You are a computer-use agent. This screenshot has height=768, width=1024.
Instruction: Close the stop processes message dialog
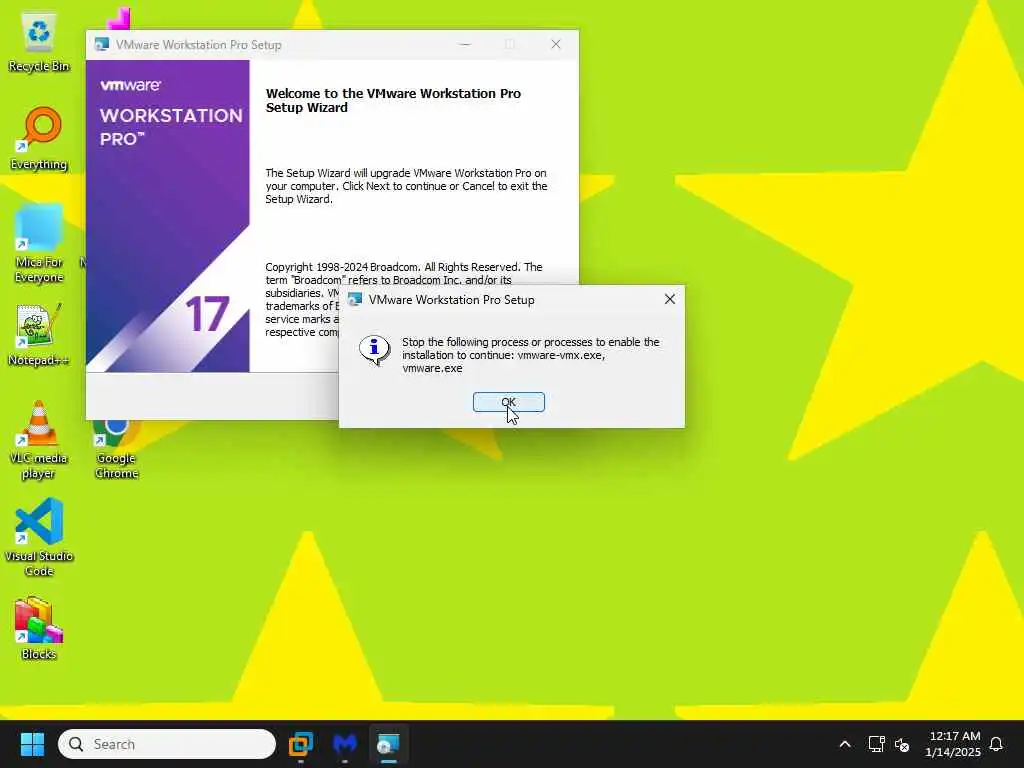click(669, 299)
